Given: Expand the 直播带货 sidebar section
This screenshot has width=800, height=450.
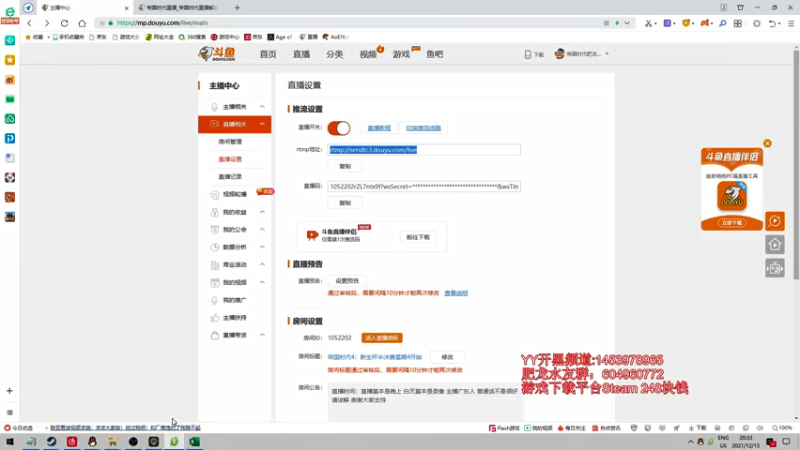Looking at the screenshot, I should (235, 335).
